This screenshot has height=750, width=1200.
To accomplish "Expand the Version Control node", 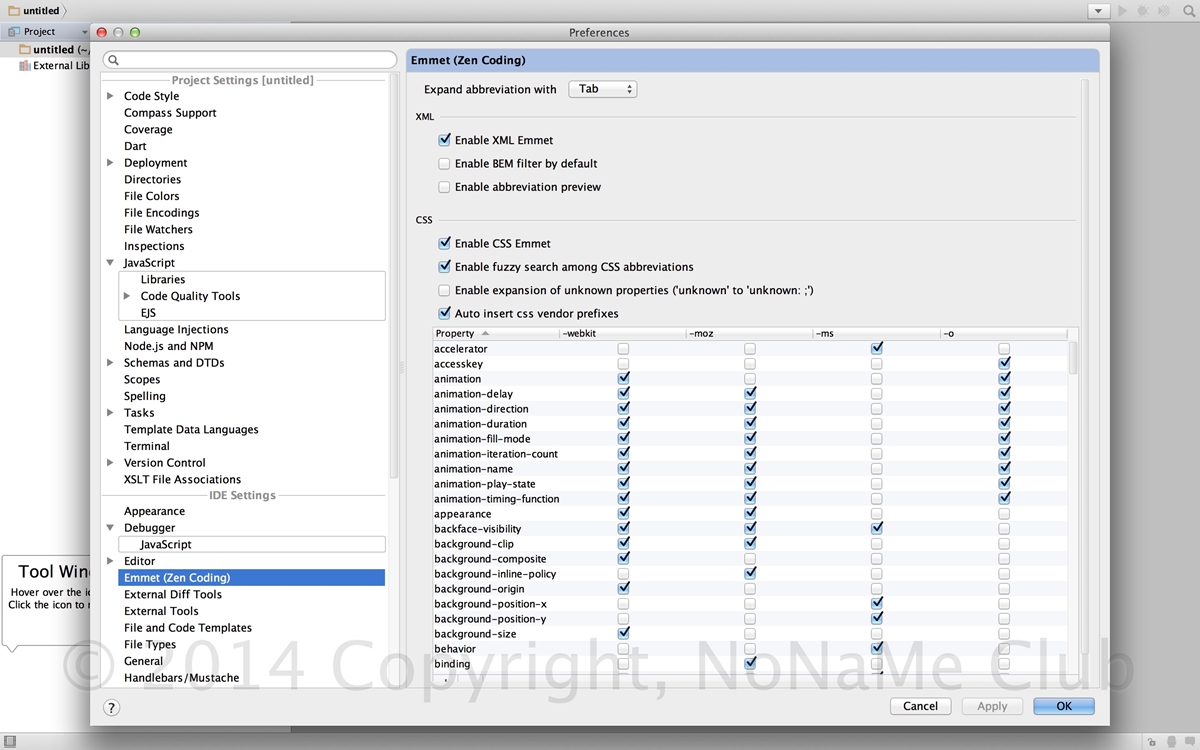I will click(110, 463).
